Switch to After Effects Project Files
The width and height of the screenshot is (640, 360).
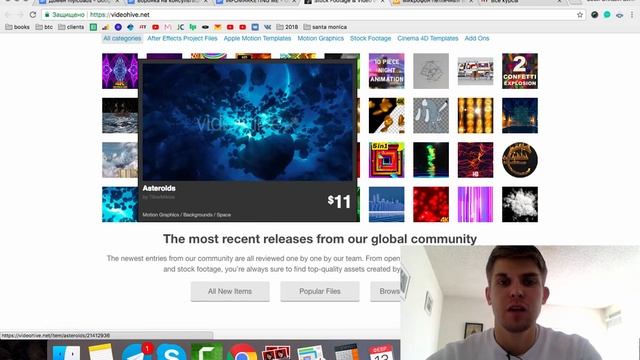182,38
